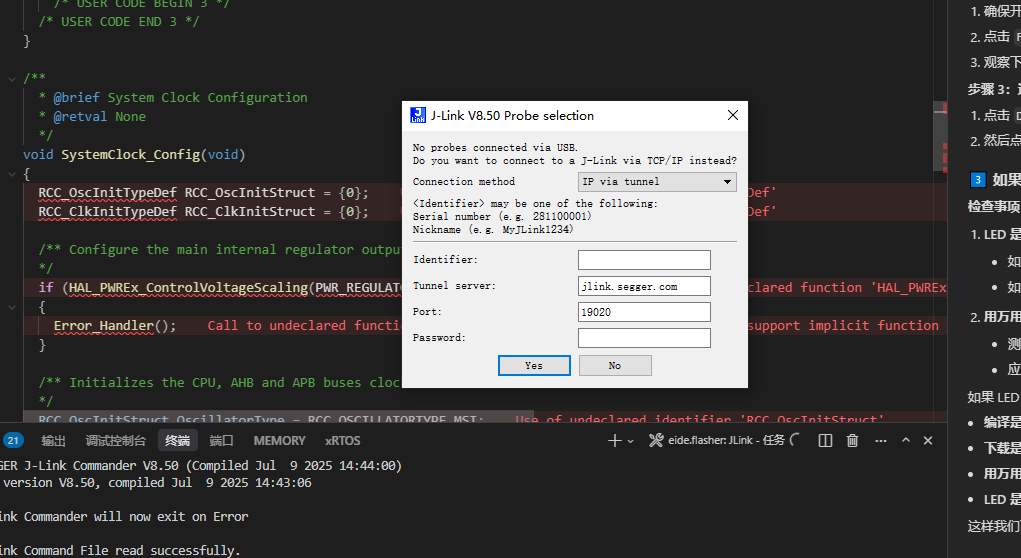This screenshot has height=558, width=1021.
Task: Switch to the 输出 panel tab
Action: tap(53, 441)
